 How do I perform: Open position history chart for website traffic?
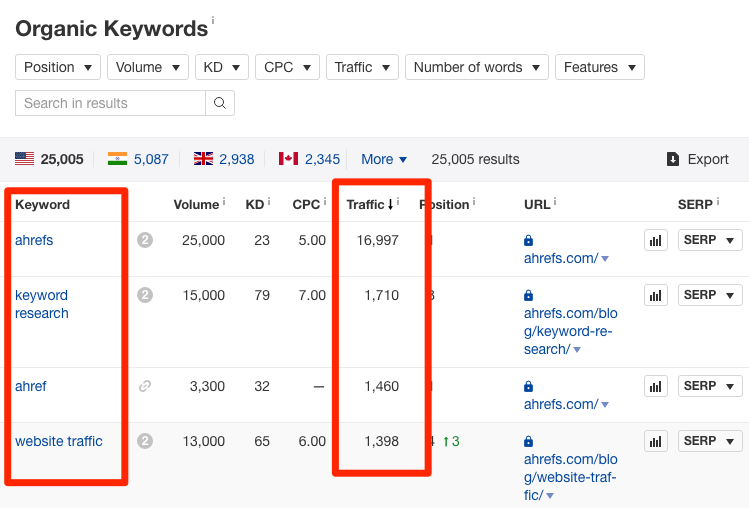click(656, 441)
